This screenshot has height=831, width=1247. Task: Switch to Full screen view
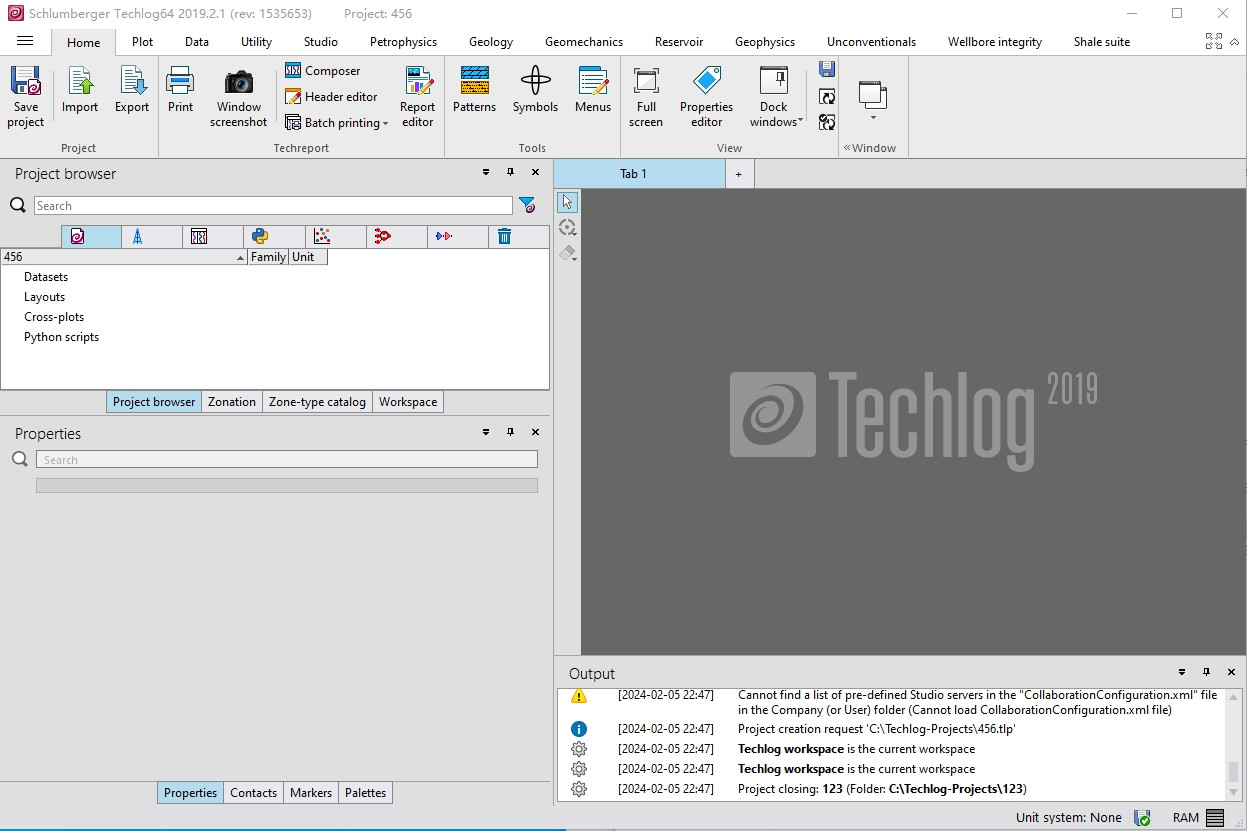[646, 97]
